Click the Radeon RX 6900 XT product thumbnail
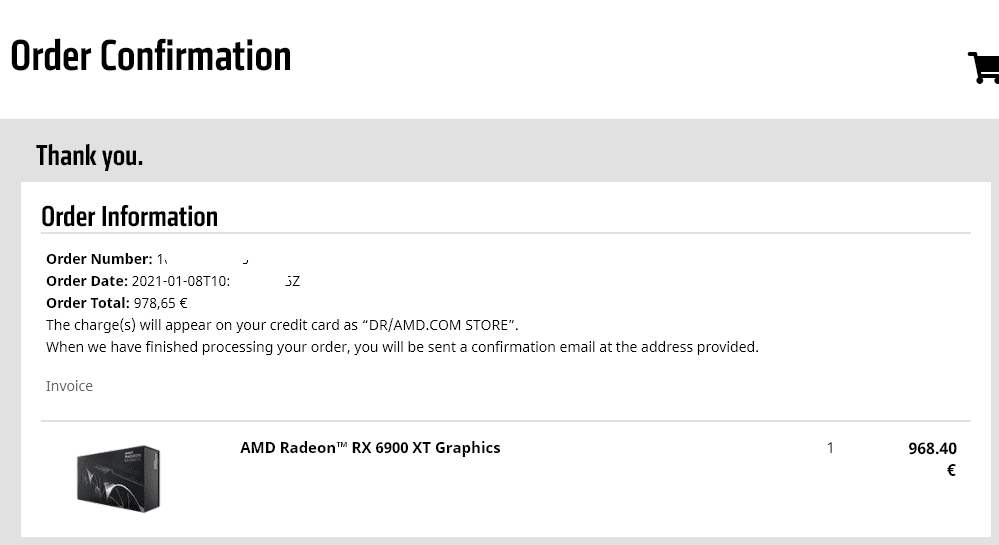The width and height of the screenshot is (999, 545). (118, 478)
